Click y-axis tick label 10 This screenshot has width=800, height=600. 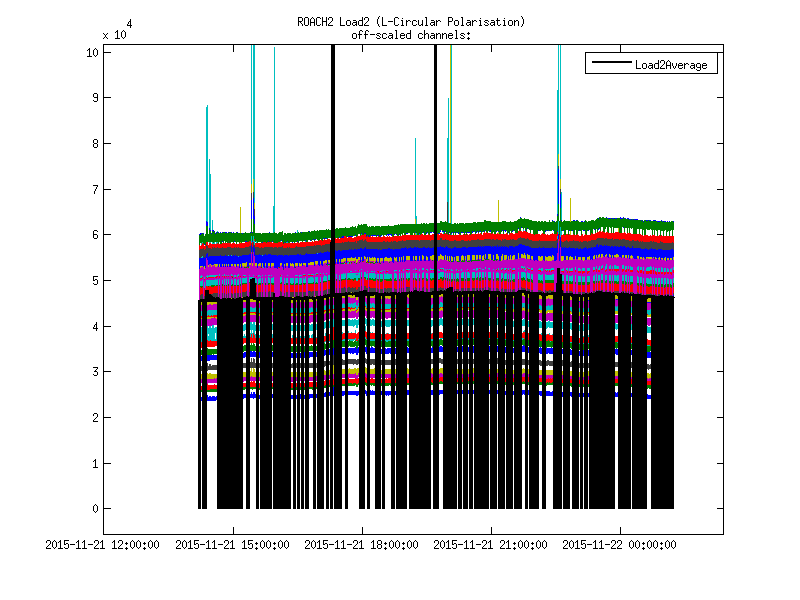coord(91,52)
